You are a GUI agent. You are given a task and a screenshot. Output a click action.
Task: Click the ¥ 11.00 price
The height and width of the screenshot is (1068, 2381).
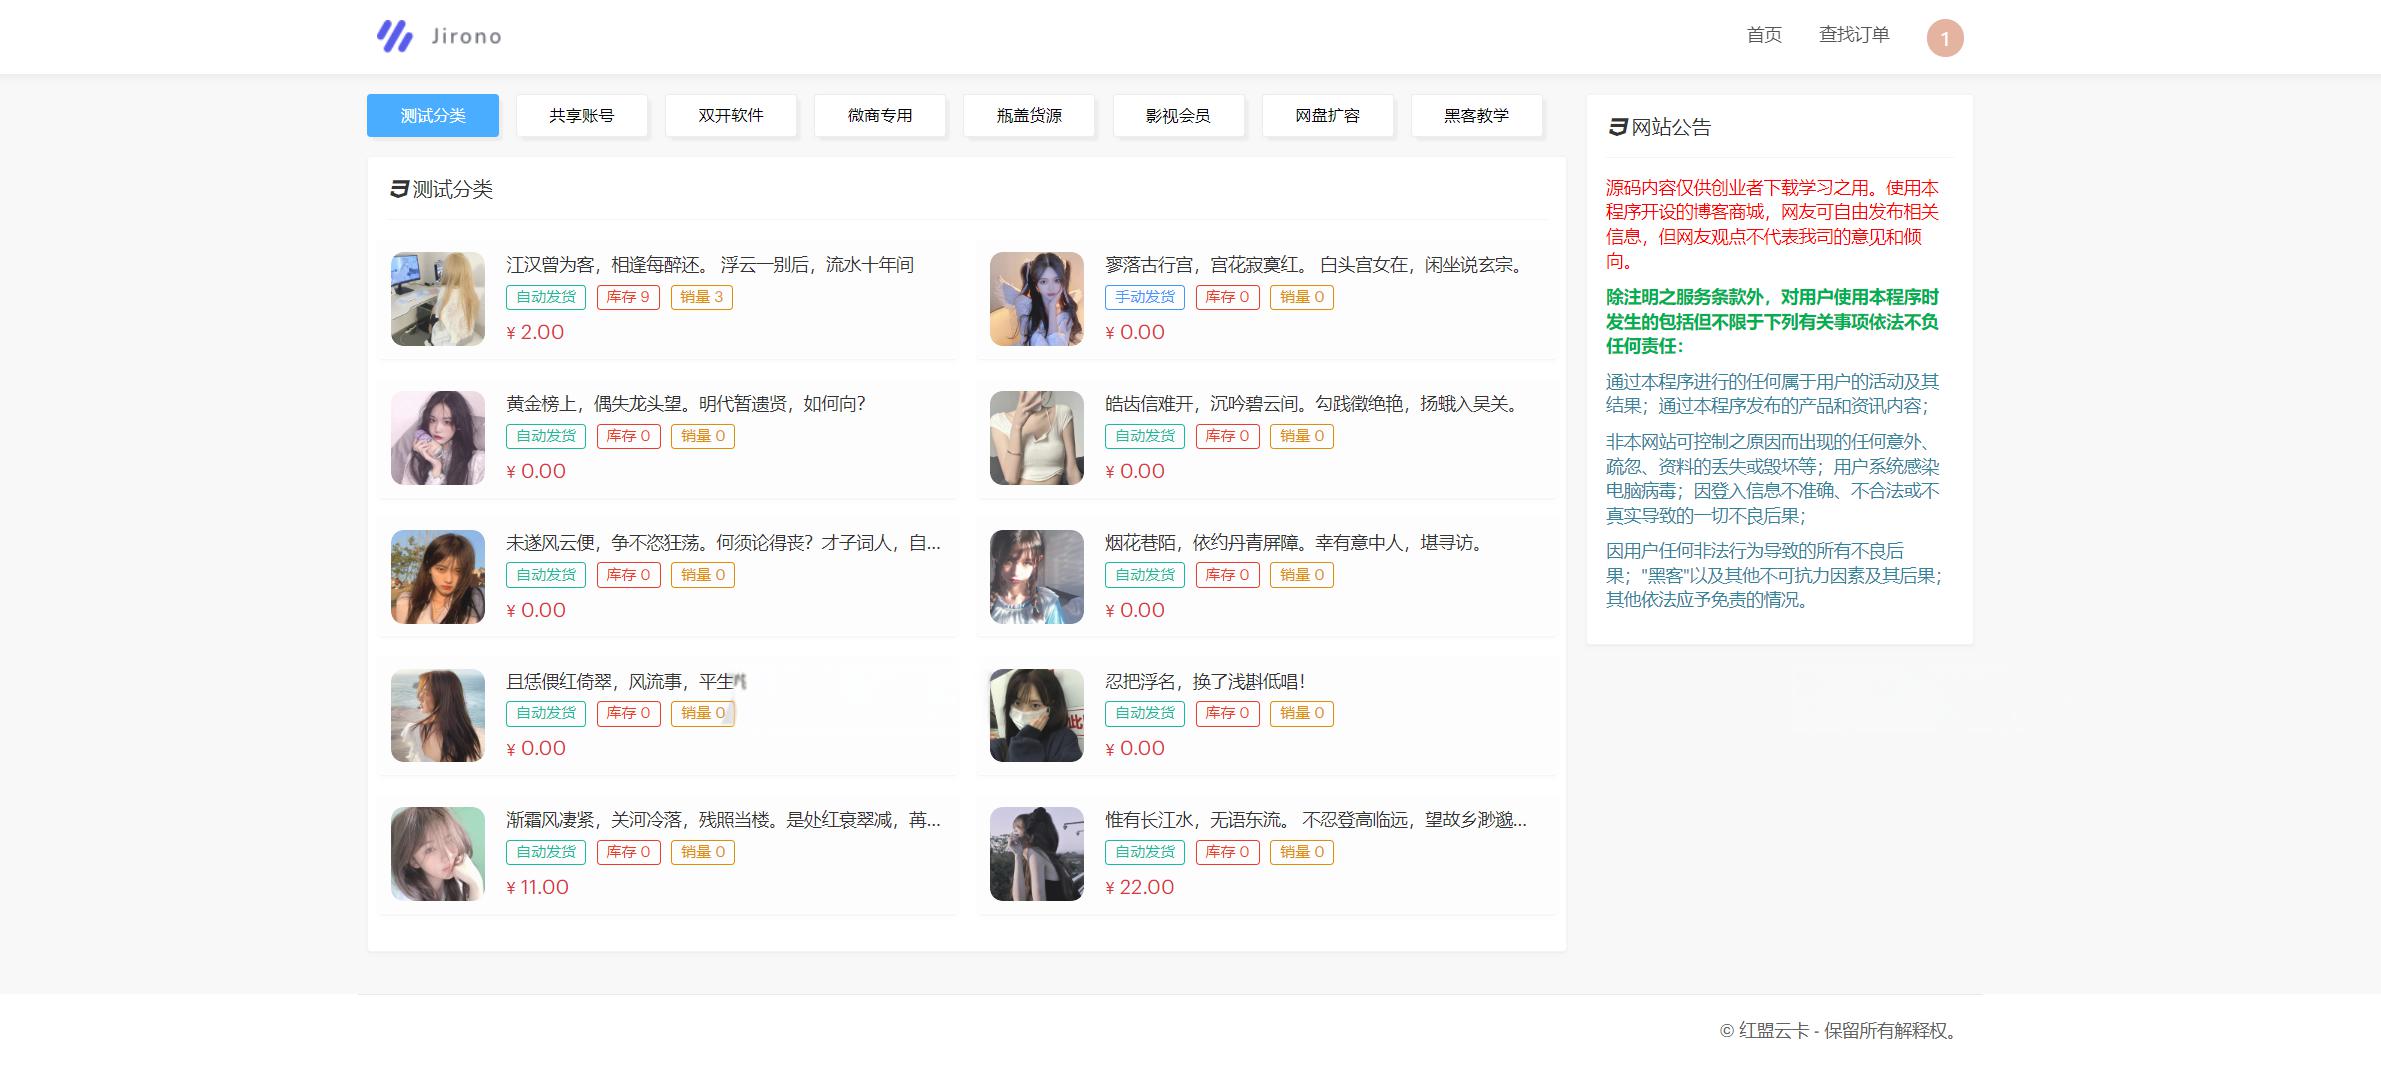(537, 887)
